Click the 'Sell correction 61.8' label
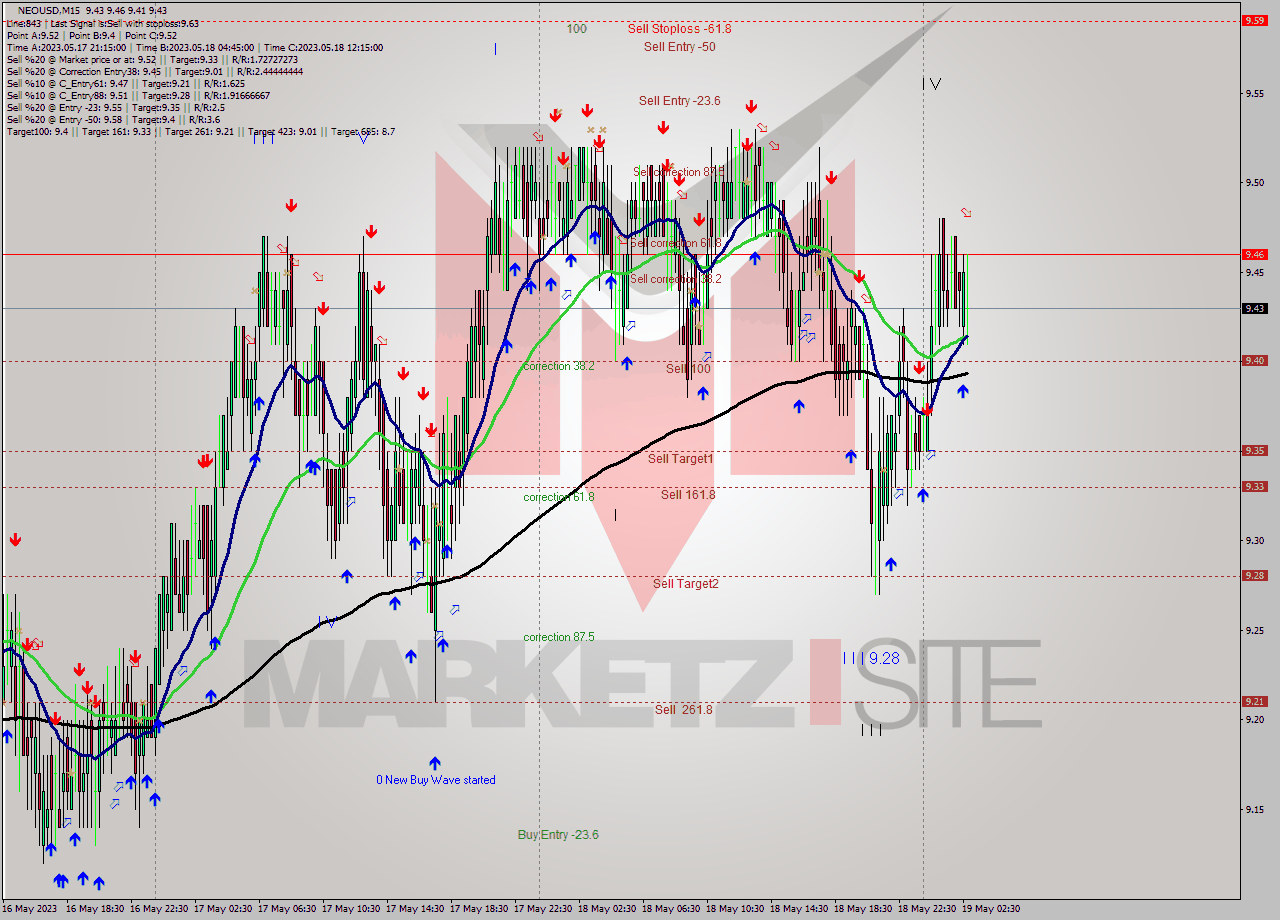 tap(676, 243)
